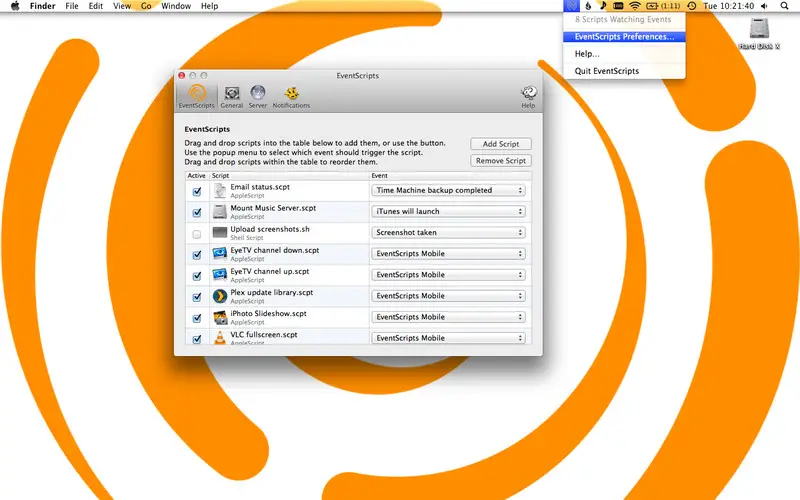Click the Event column header
800x500 pixels.
pos(450,176)
